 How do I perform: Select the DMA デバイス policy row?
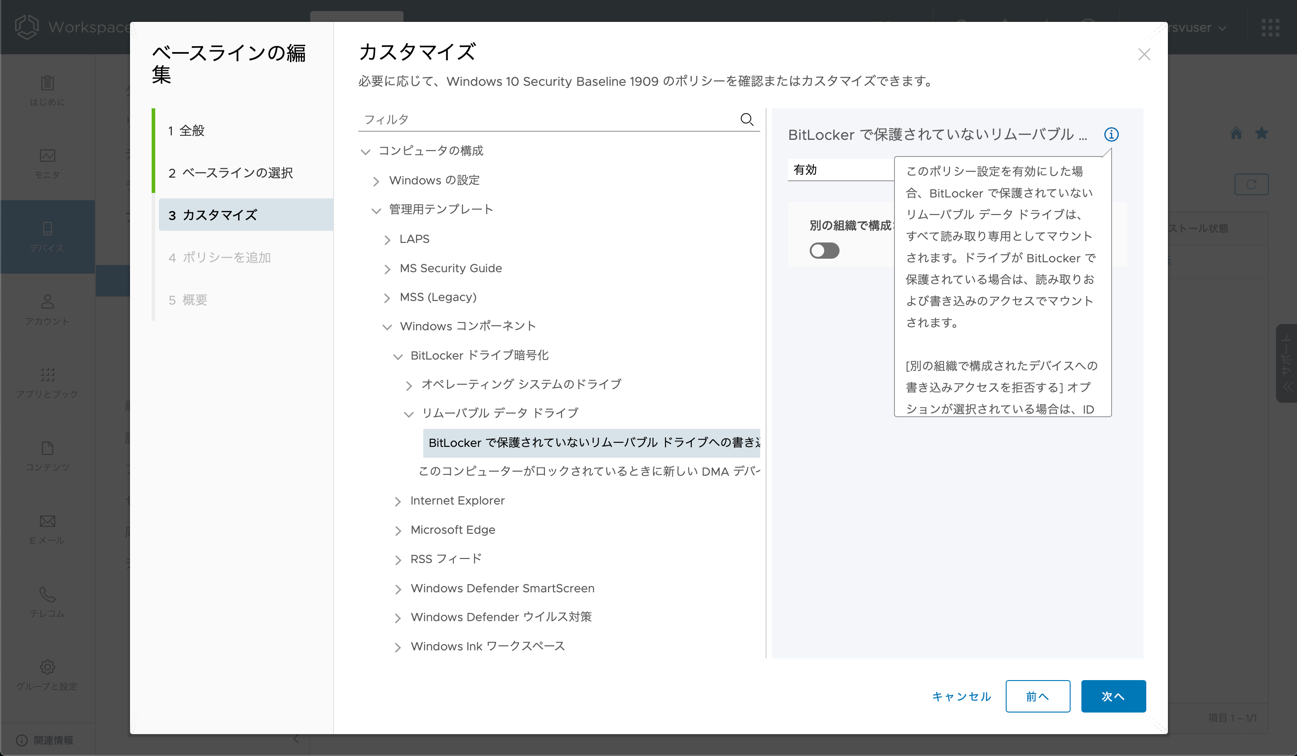[x=589, y=472]
